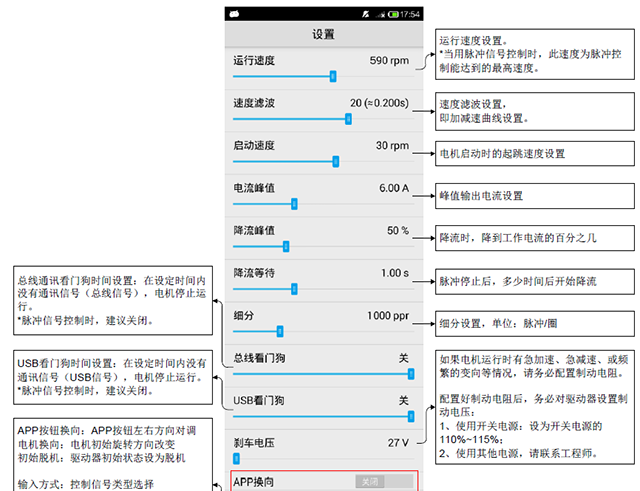Click the 27 V brake voltage value
Image resolution: width=640 pixels, height=491 pixels.
398,443
